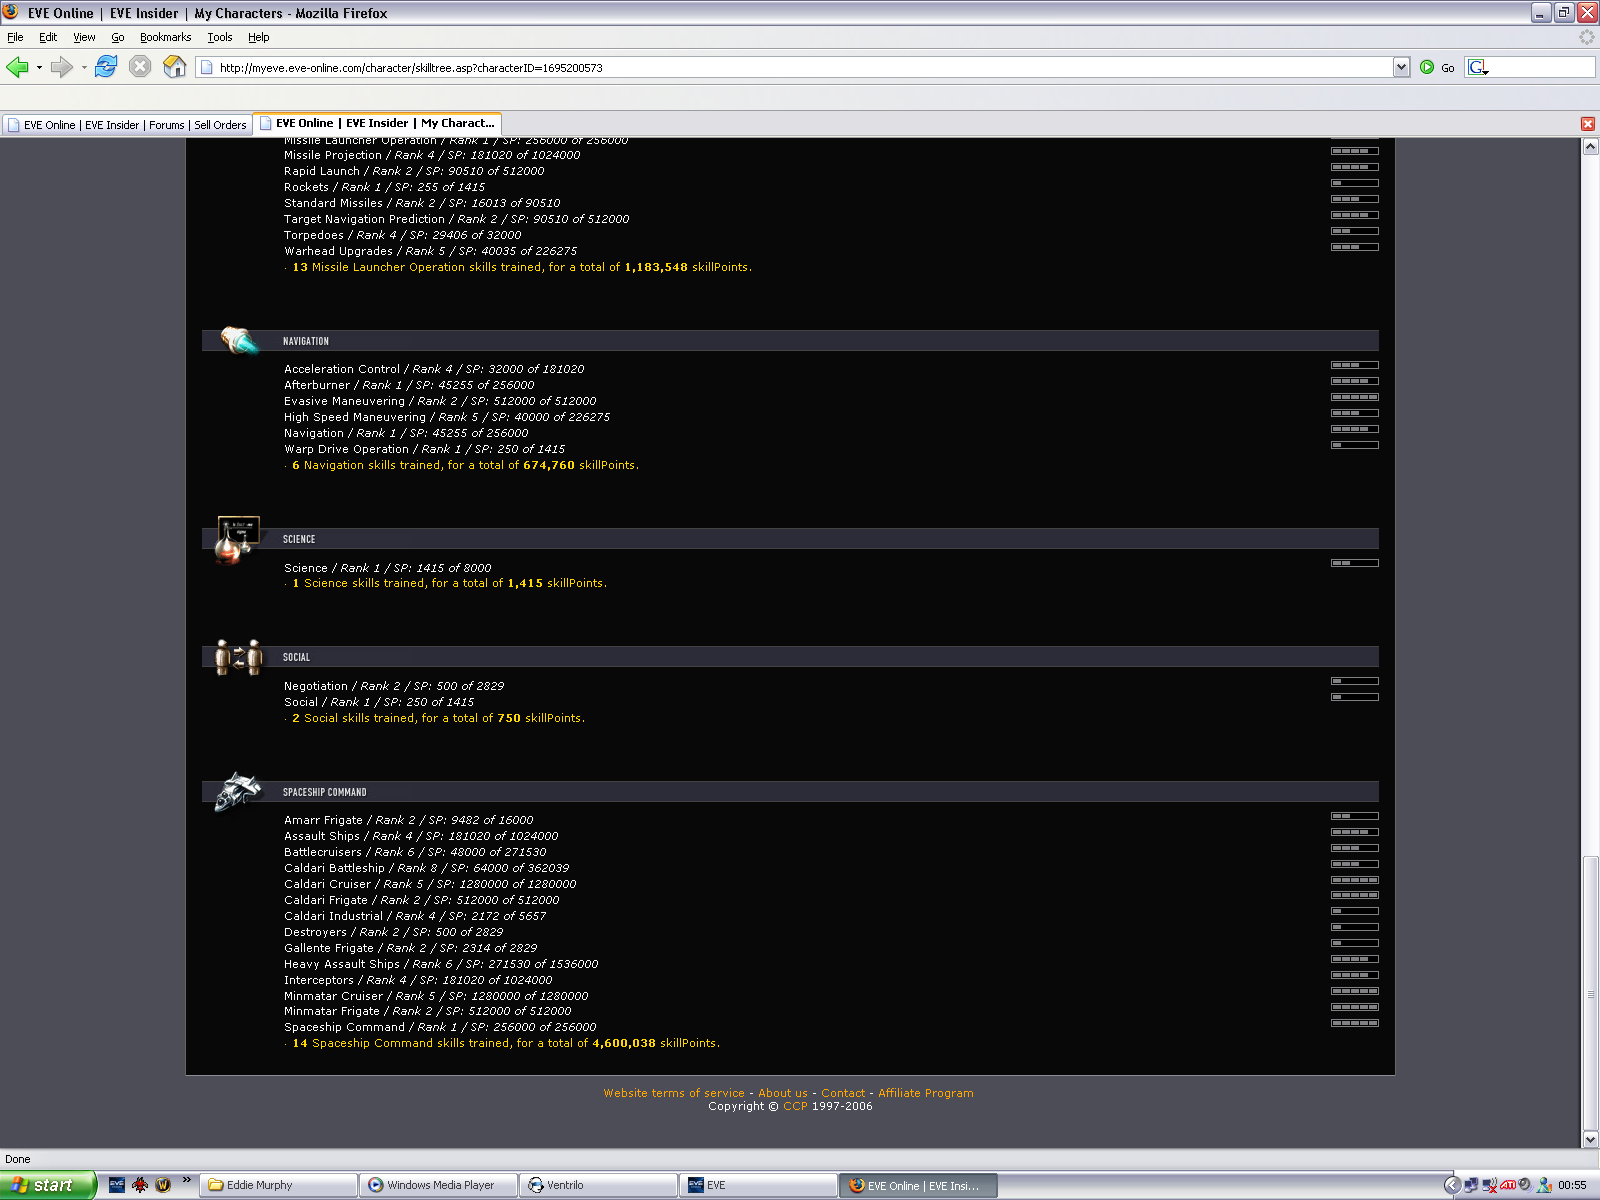Click the Spaceship Command skill group icon
Viewport: 1600px width, 1200px height.
[238, 792]
